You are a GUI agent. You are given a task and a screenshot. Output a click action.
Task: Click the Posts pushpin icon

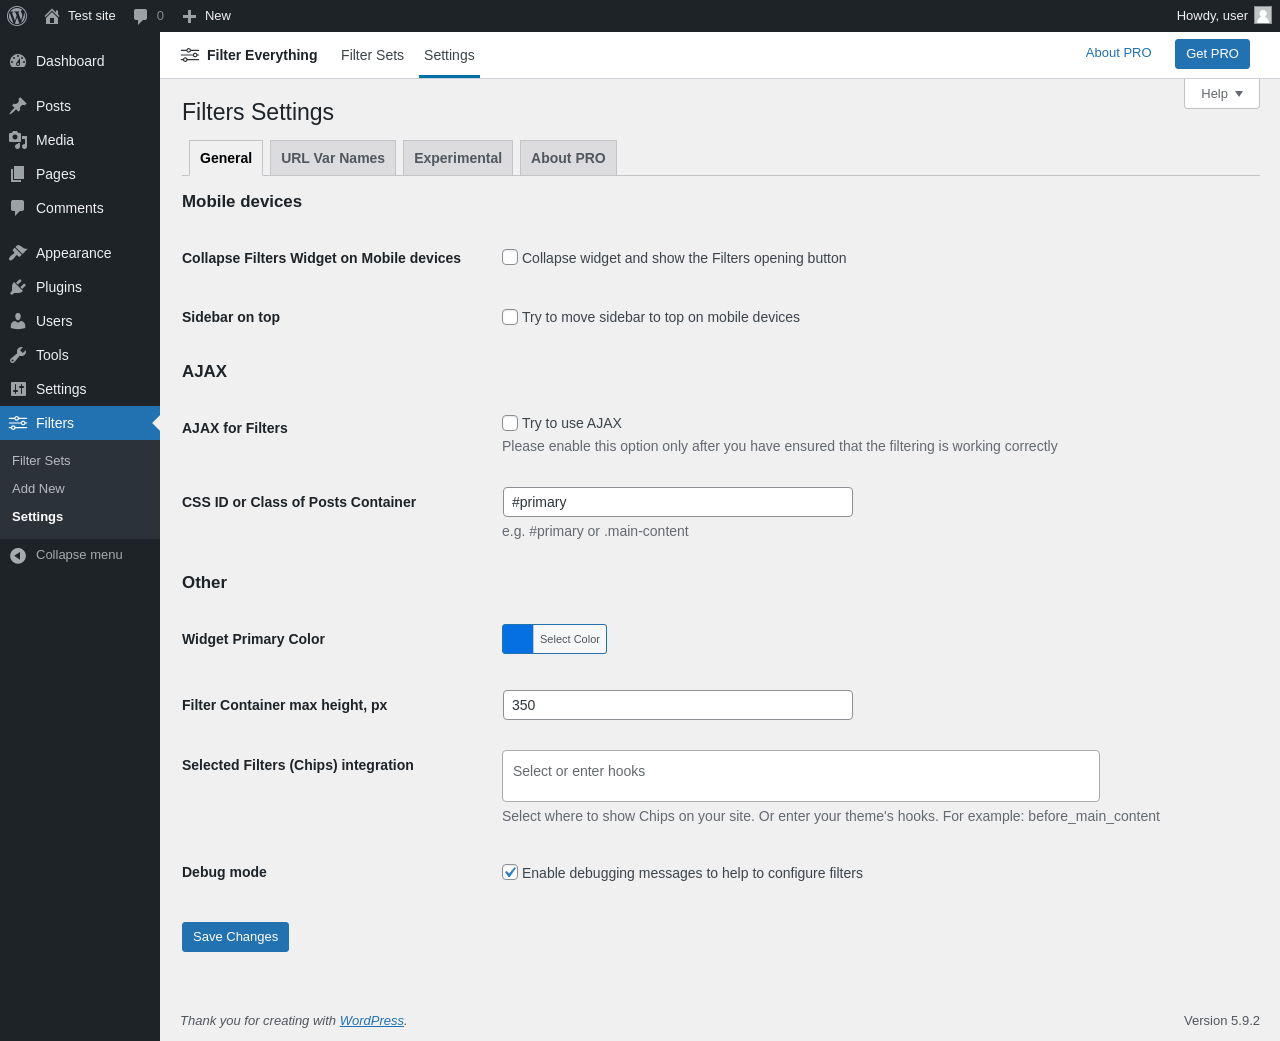pyautogui.click(x=18, y=106)
